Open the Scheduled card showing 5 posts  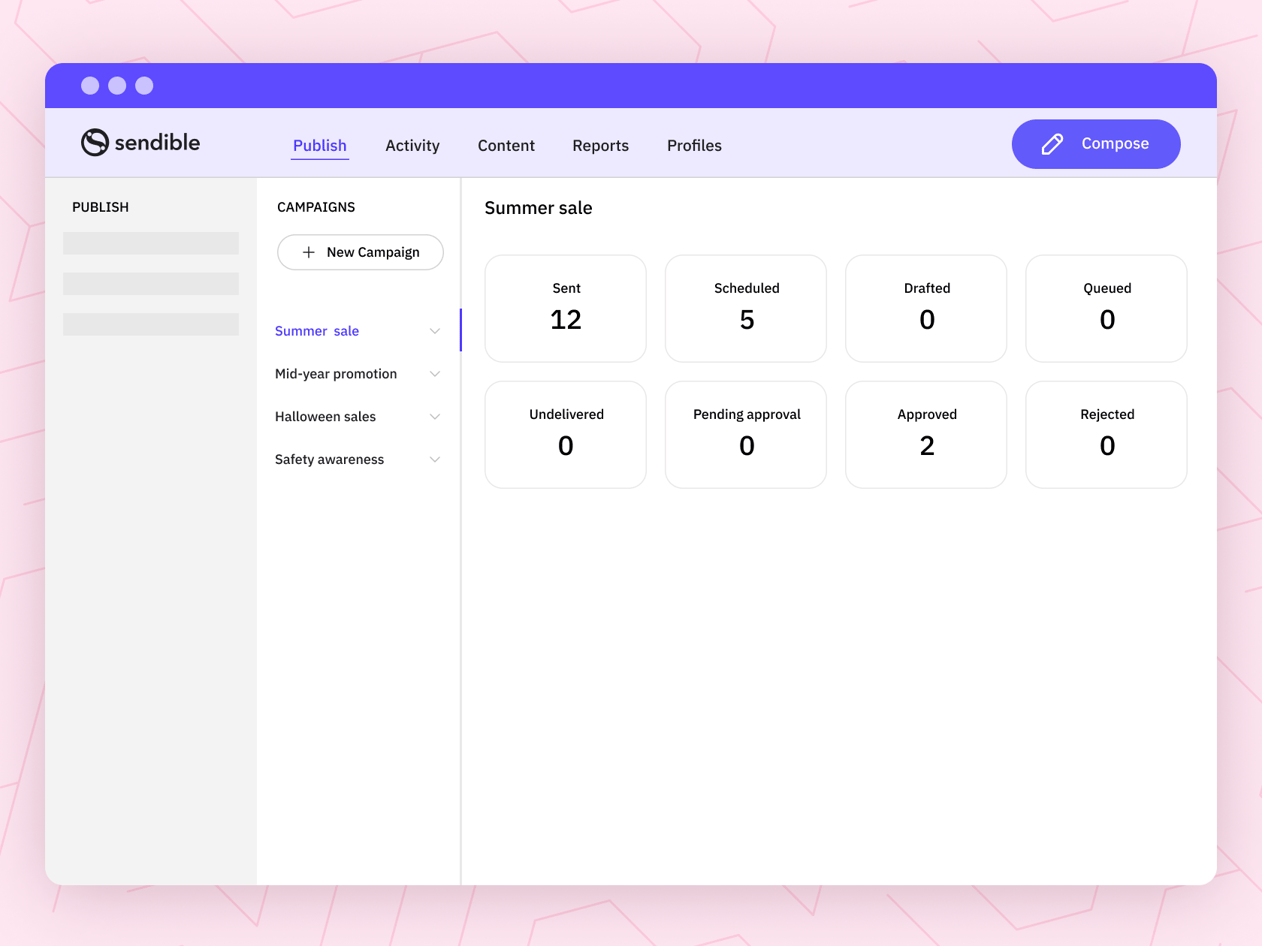(745, 308)
